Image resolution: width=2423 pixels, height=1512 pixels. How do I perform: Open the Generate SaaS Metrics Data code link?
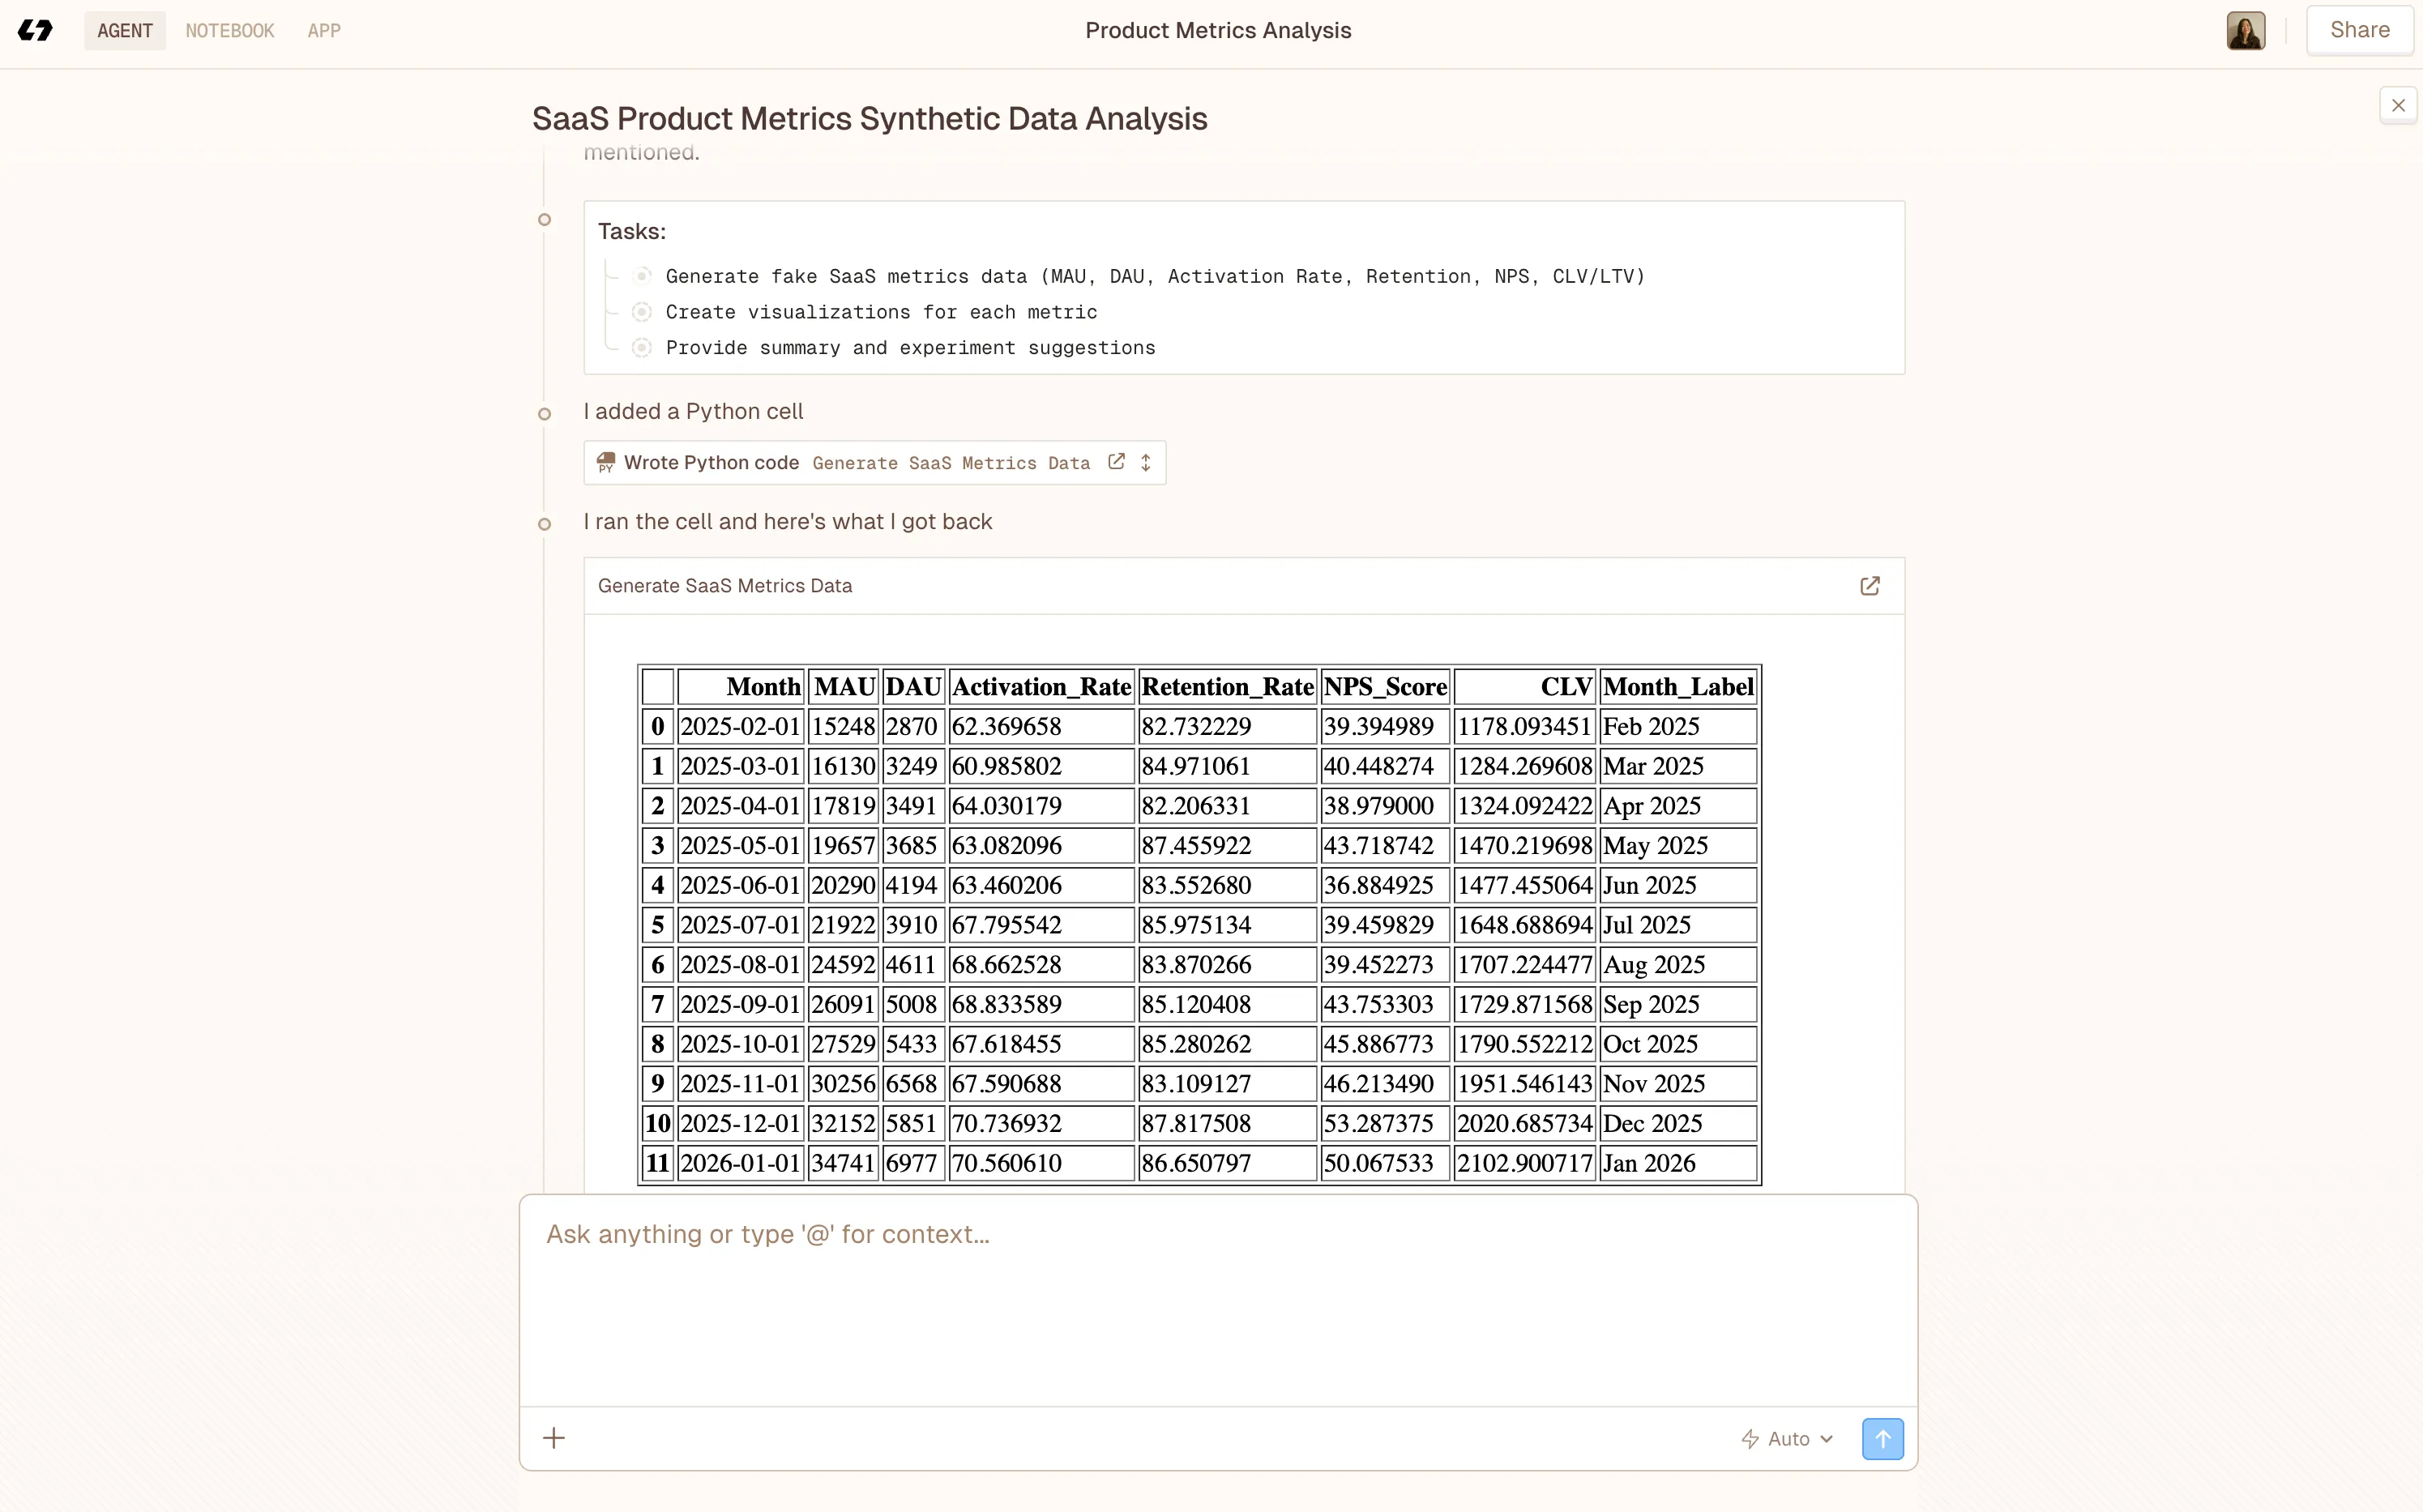coord(951,463)
